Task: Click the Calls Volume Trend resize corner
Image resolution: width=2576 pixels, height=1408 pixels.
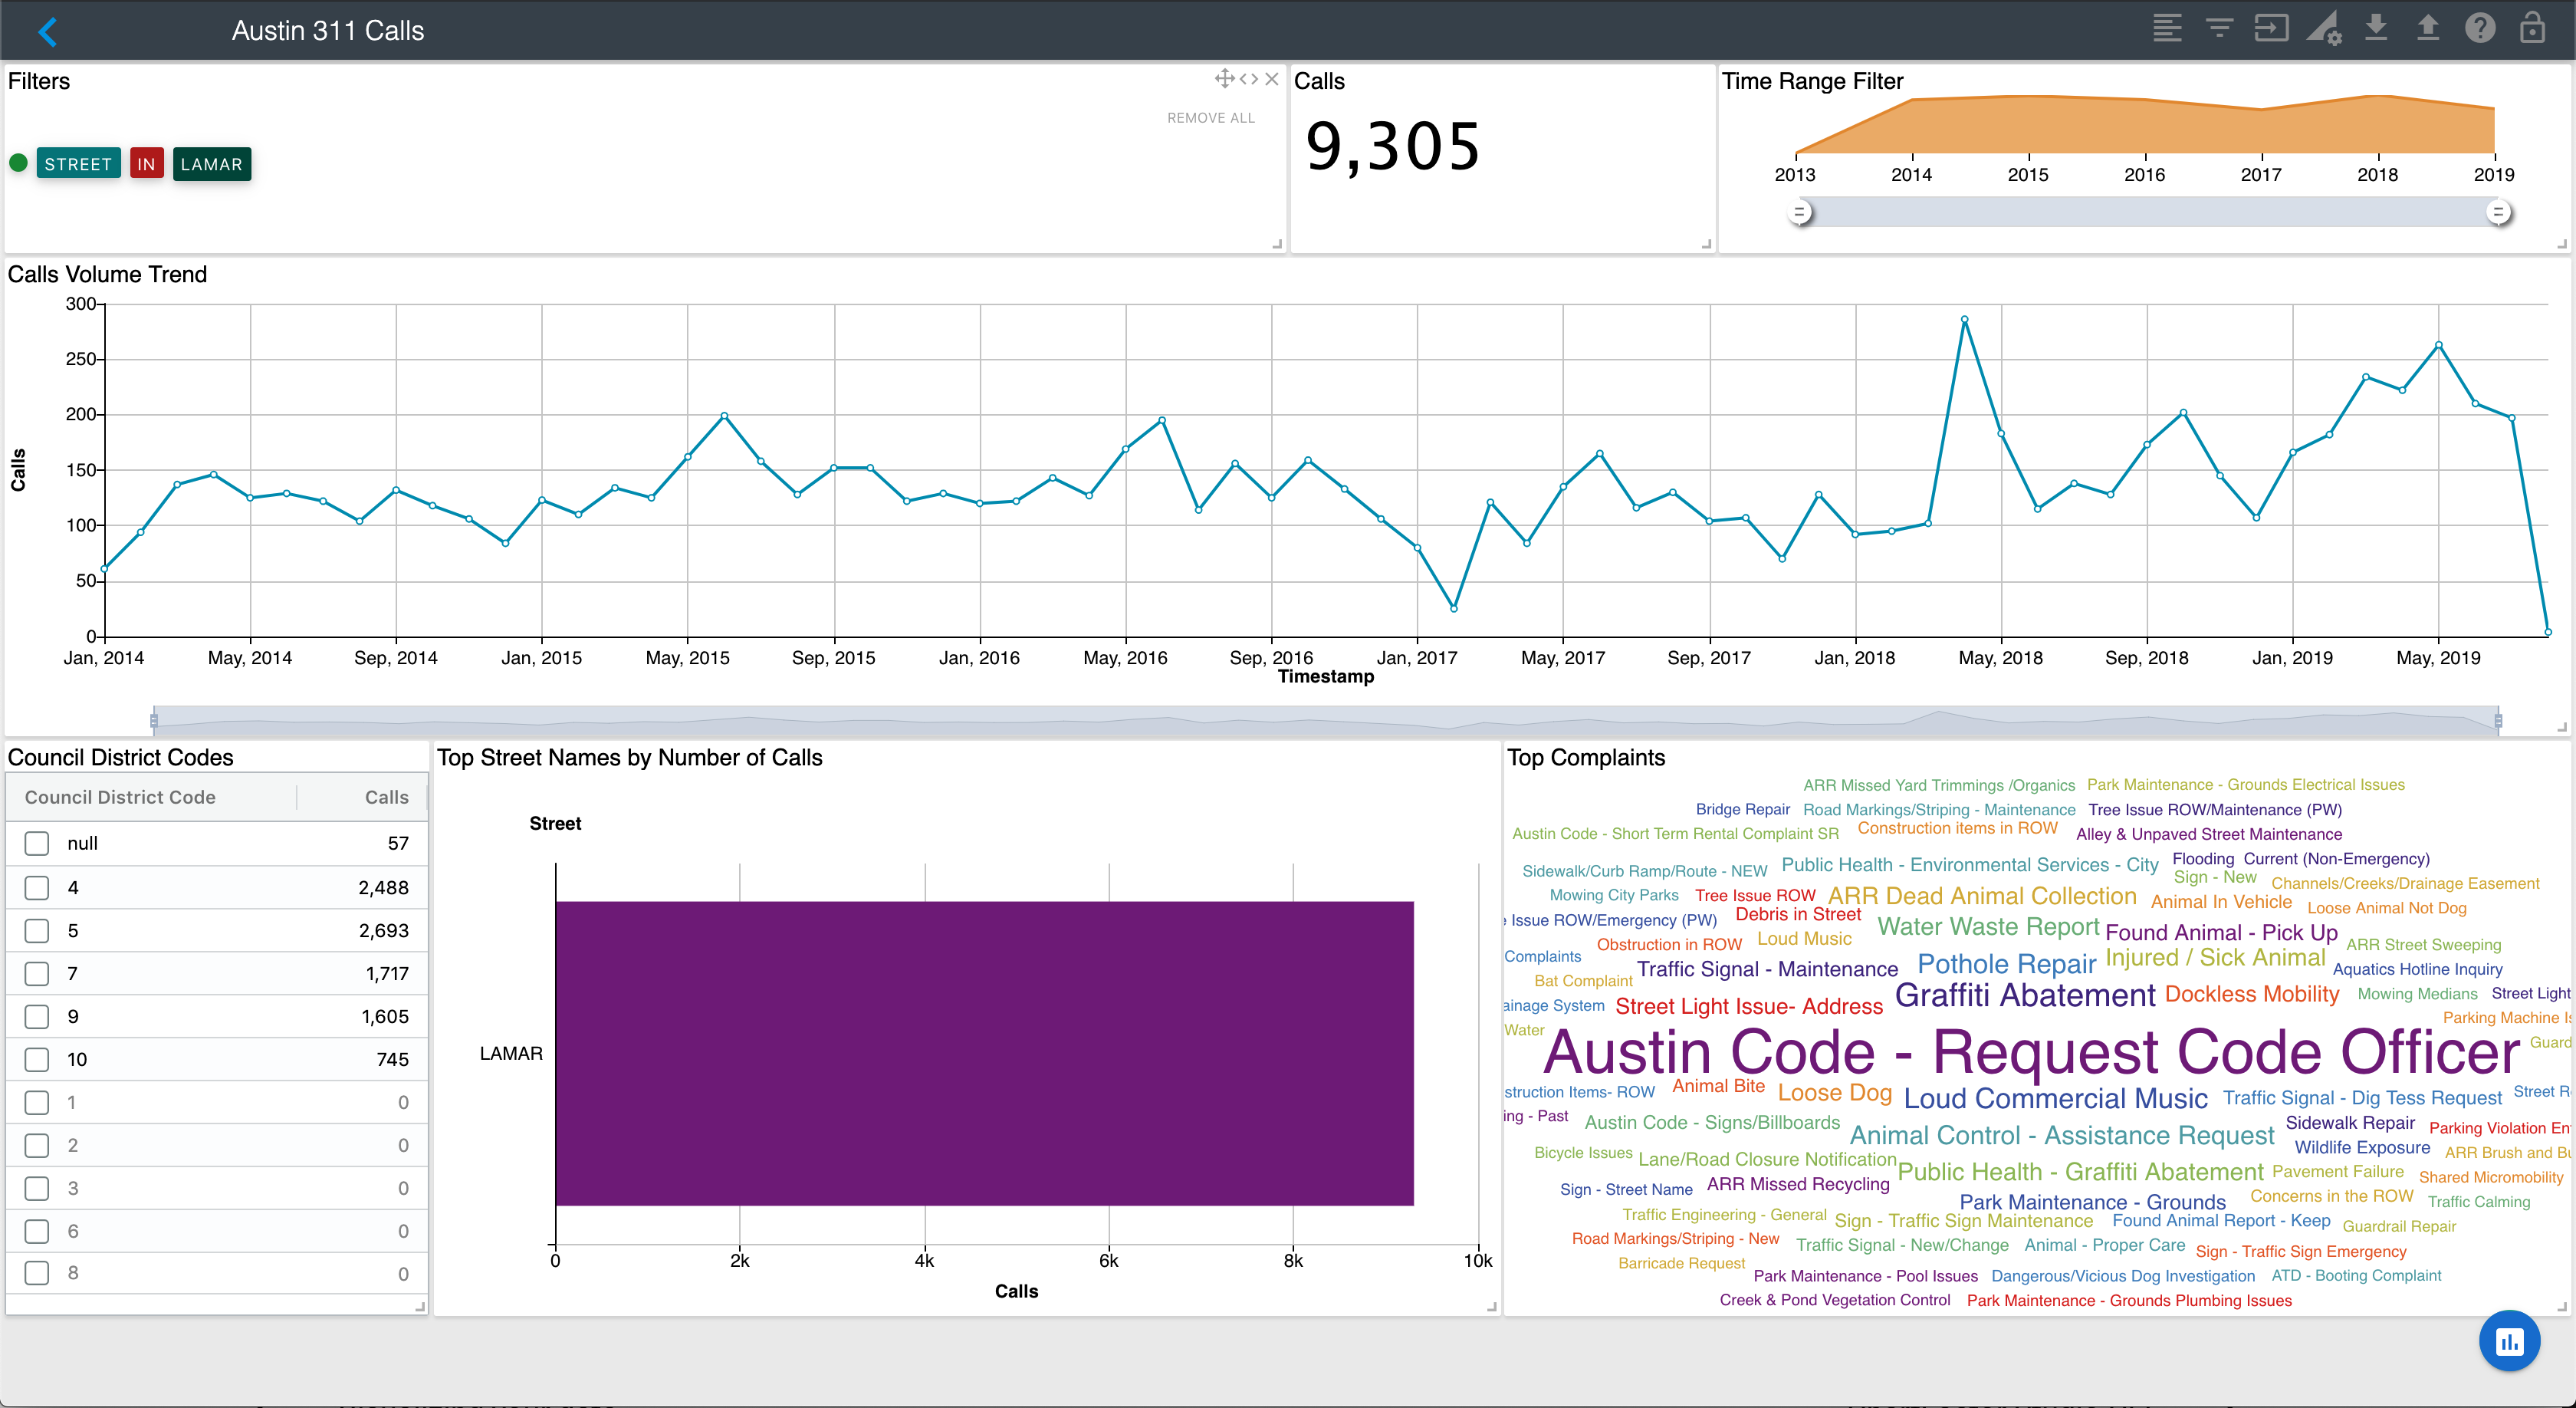Action: click(2562, 727)
